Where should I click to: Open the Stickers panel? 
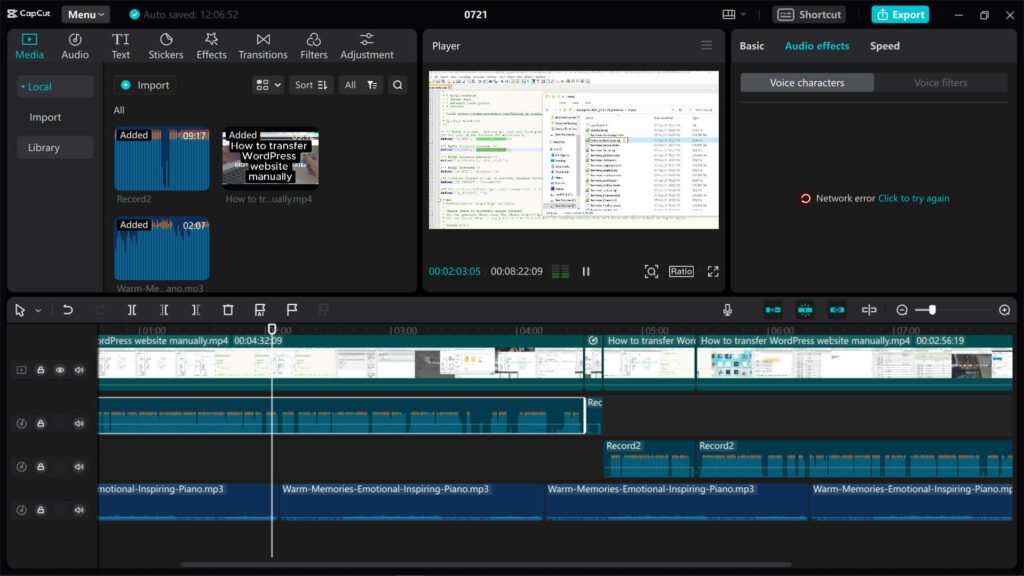click(x=165, y=44)
